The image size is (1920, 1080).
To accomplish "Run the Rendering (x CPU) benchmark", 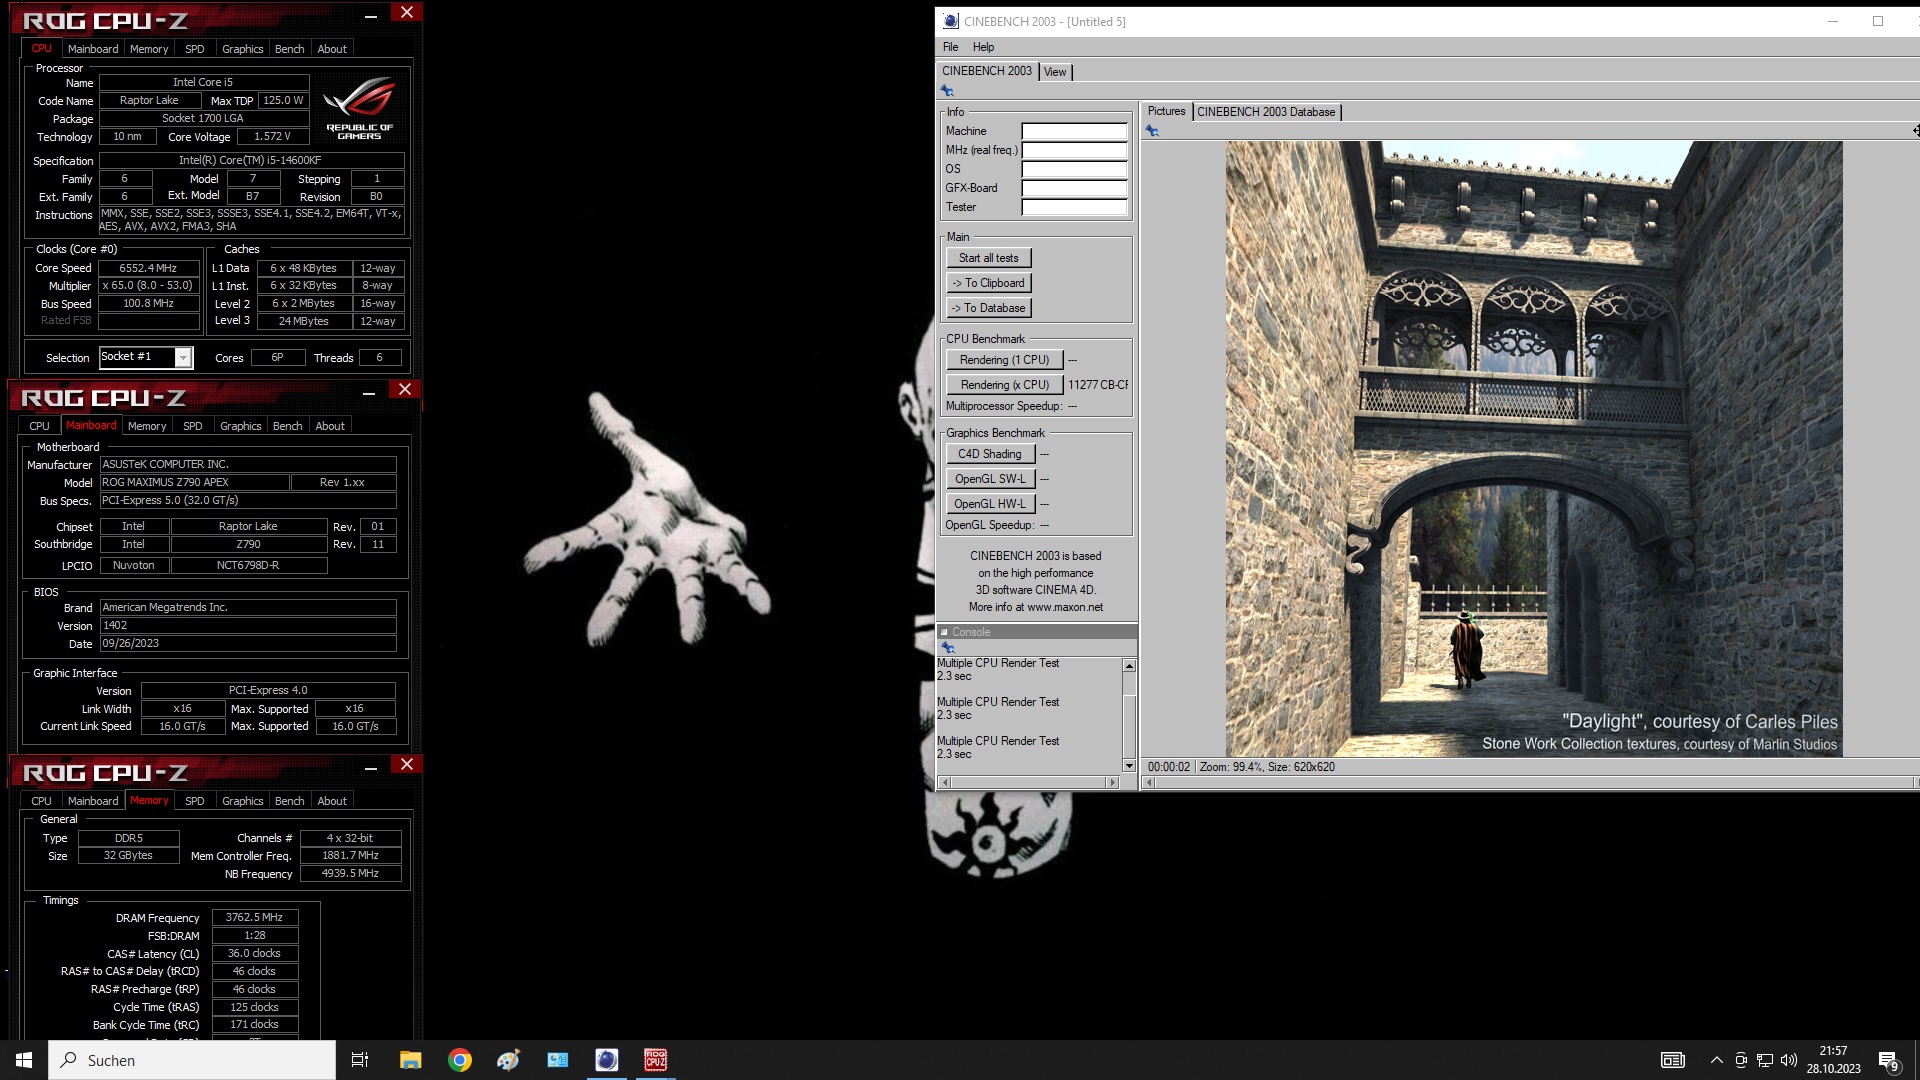I will coord(1004,385).
